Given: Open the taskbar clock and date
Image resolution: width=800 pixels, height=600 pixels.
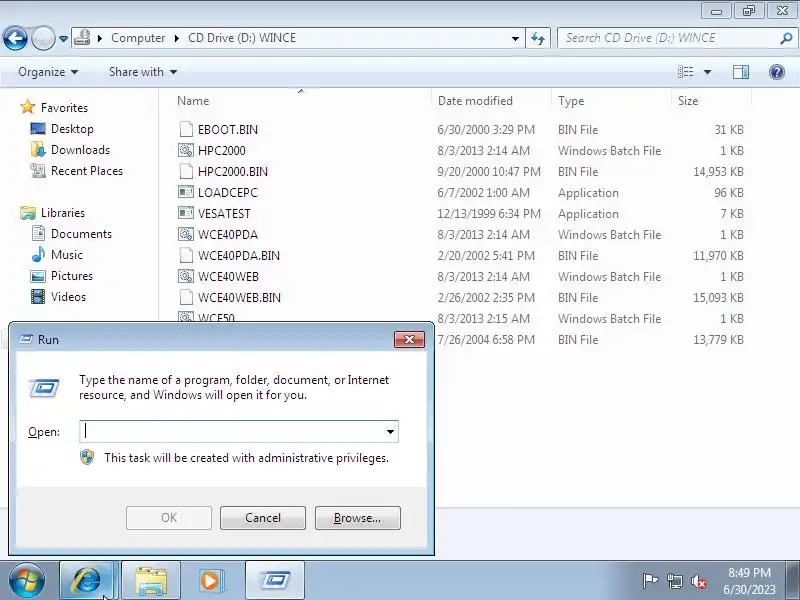Looking at the screenshot, I should click(749, 581).
